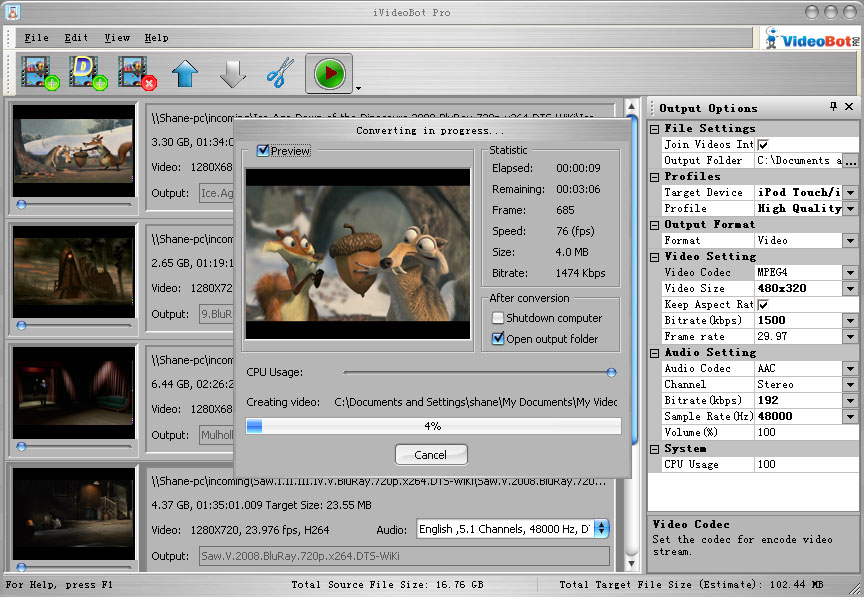Open the scissors trim tool
Screen dimensions: 864x597
pyautogui.click(x=280, y=73)
